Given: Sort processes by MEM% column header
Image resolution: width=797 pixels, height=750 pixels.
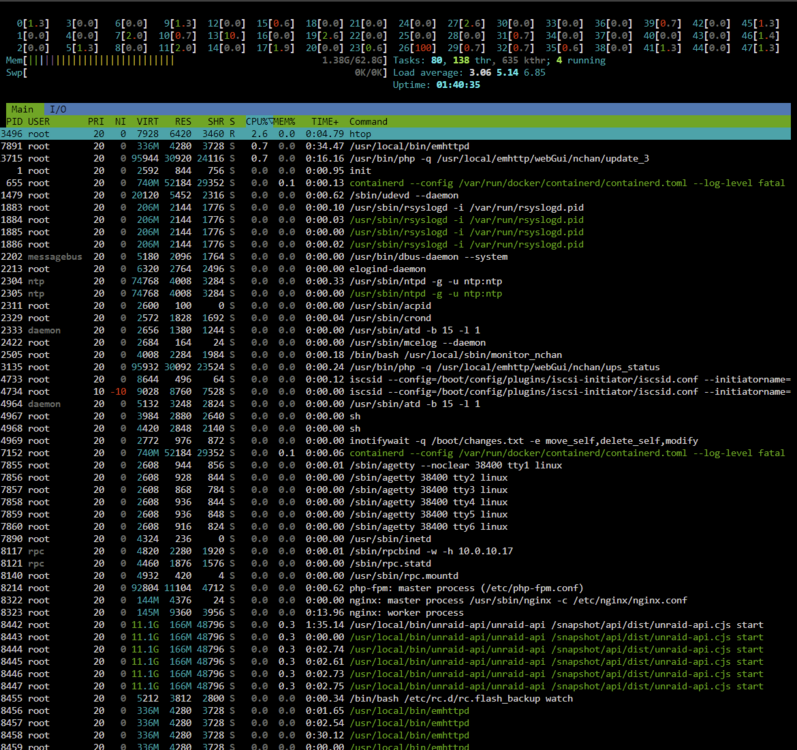Looking at the screenshot, I should (x=285, y=121).
